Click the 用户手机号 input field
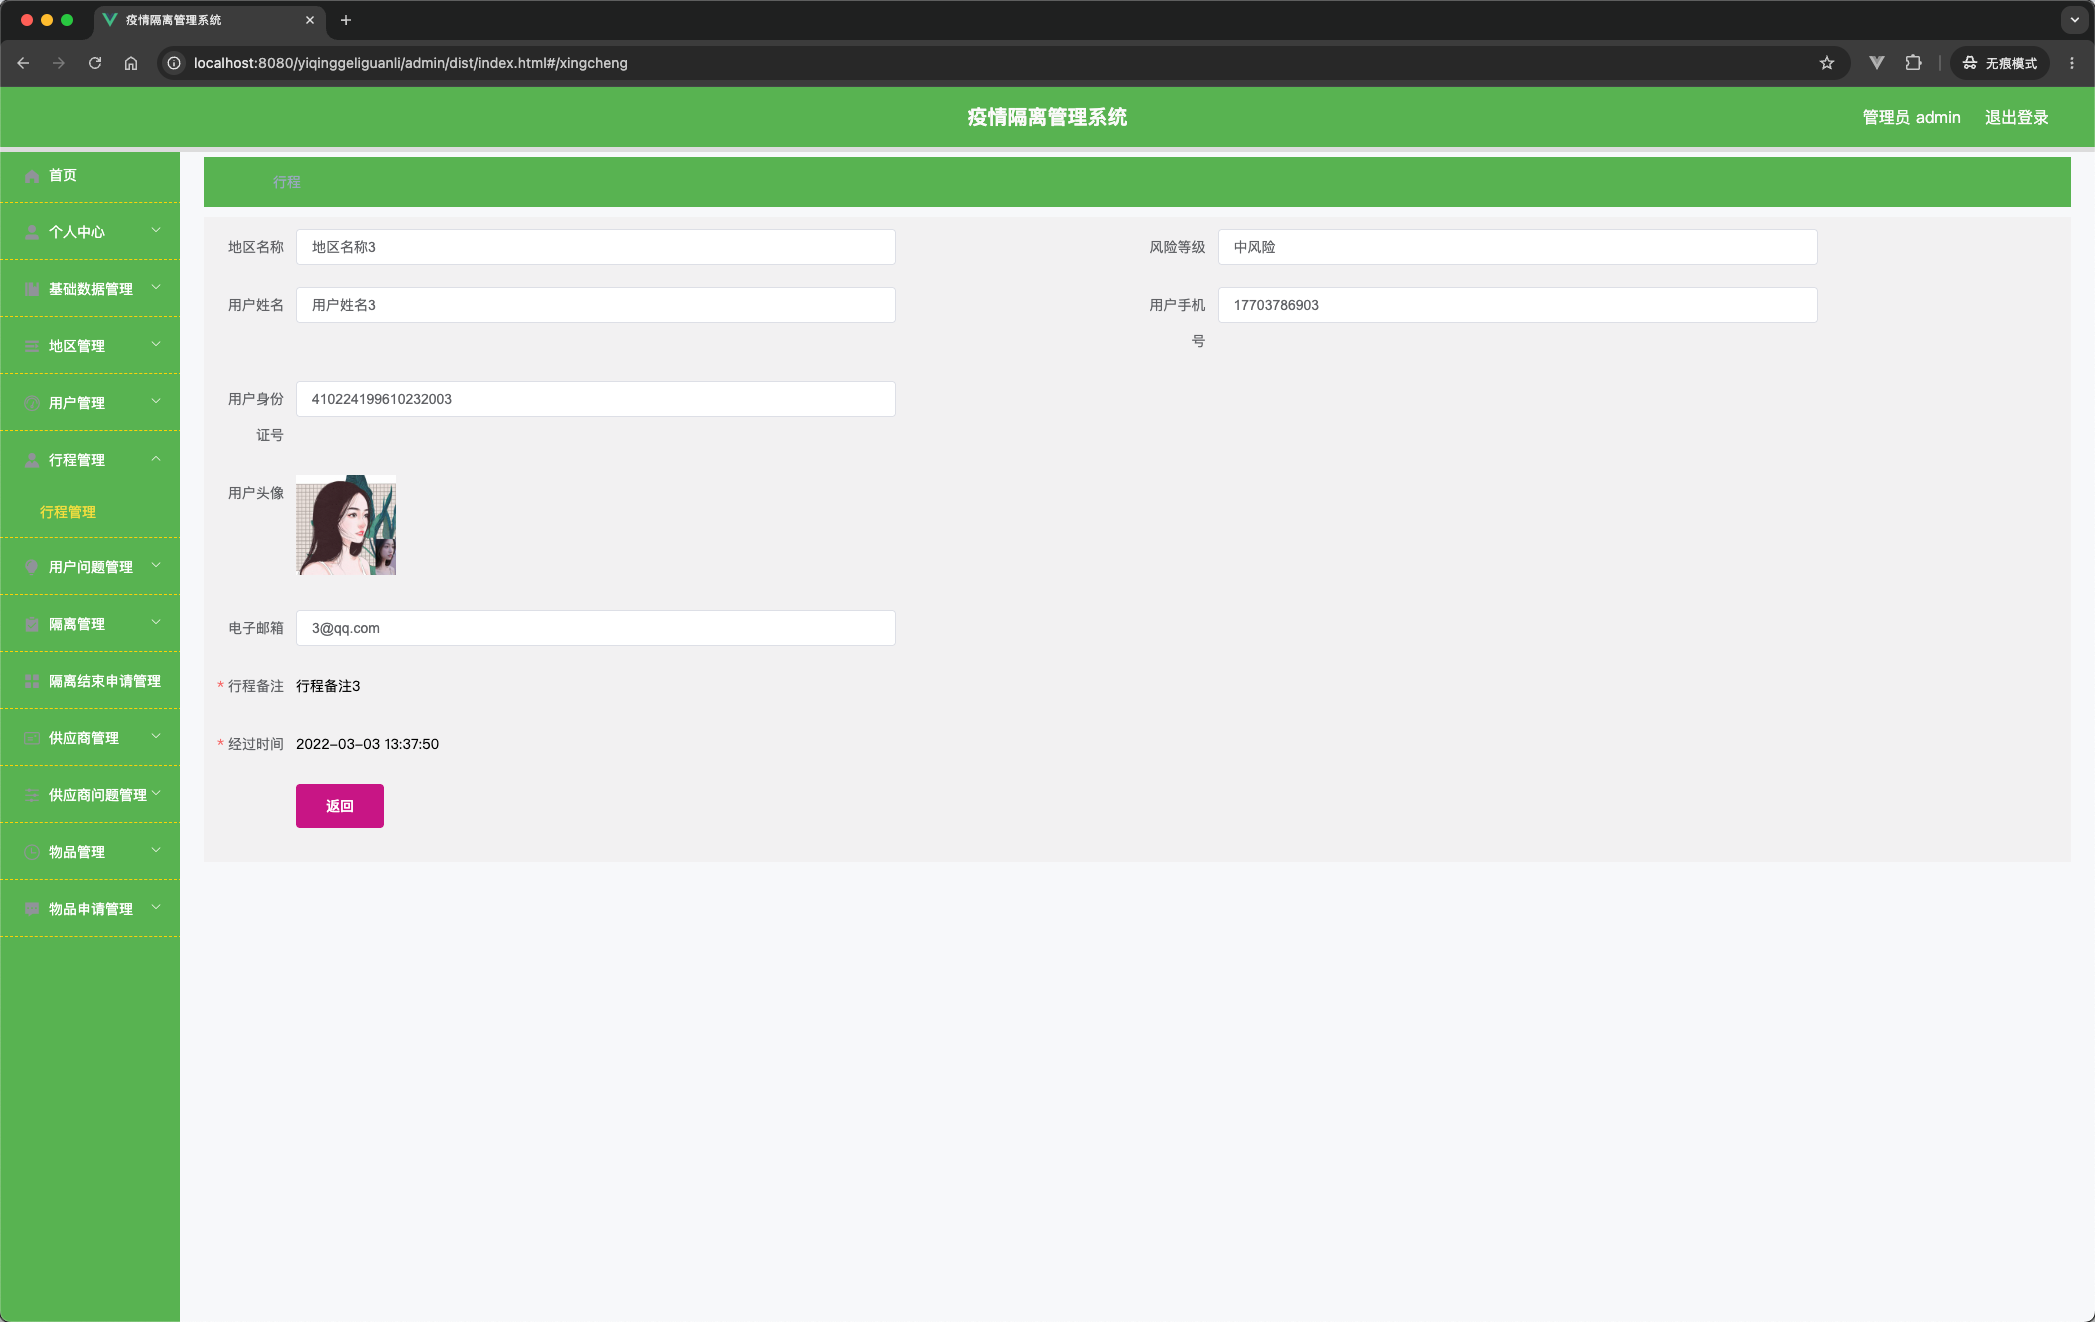 (x=1517, y=306)
